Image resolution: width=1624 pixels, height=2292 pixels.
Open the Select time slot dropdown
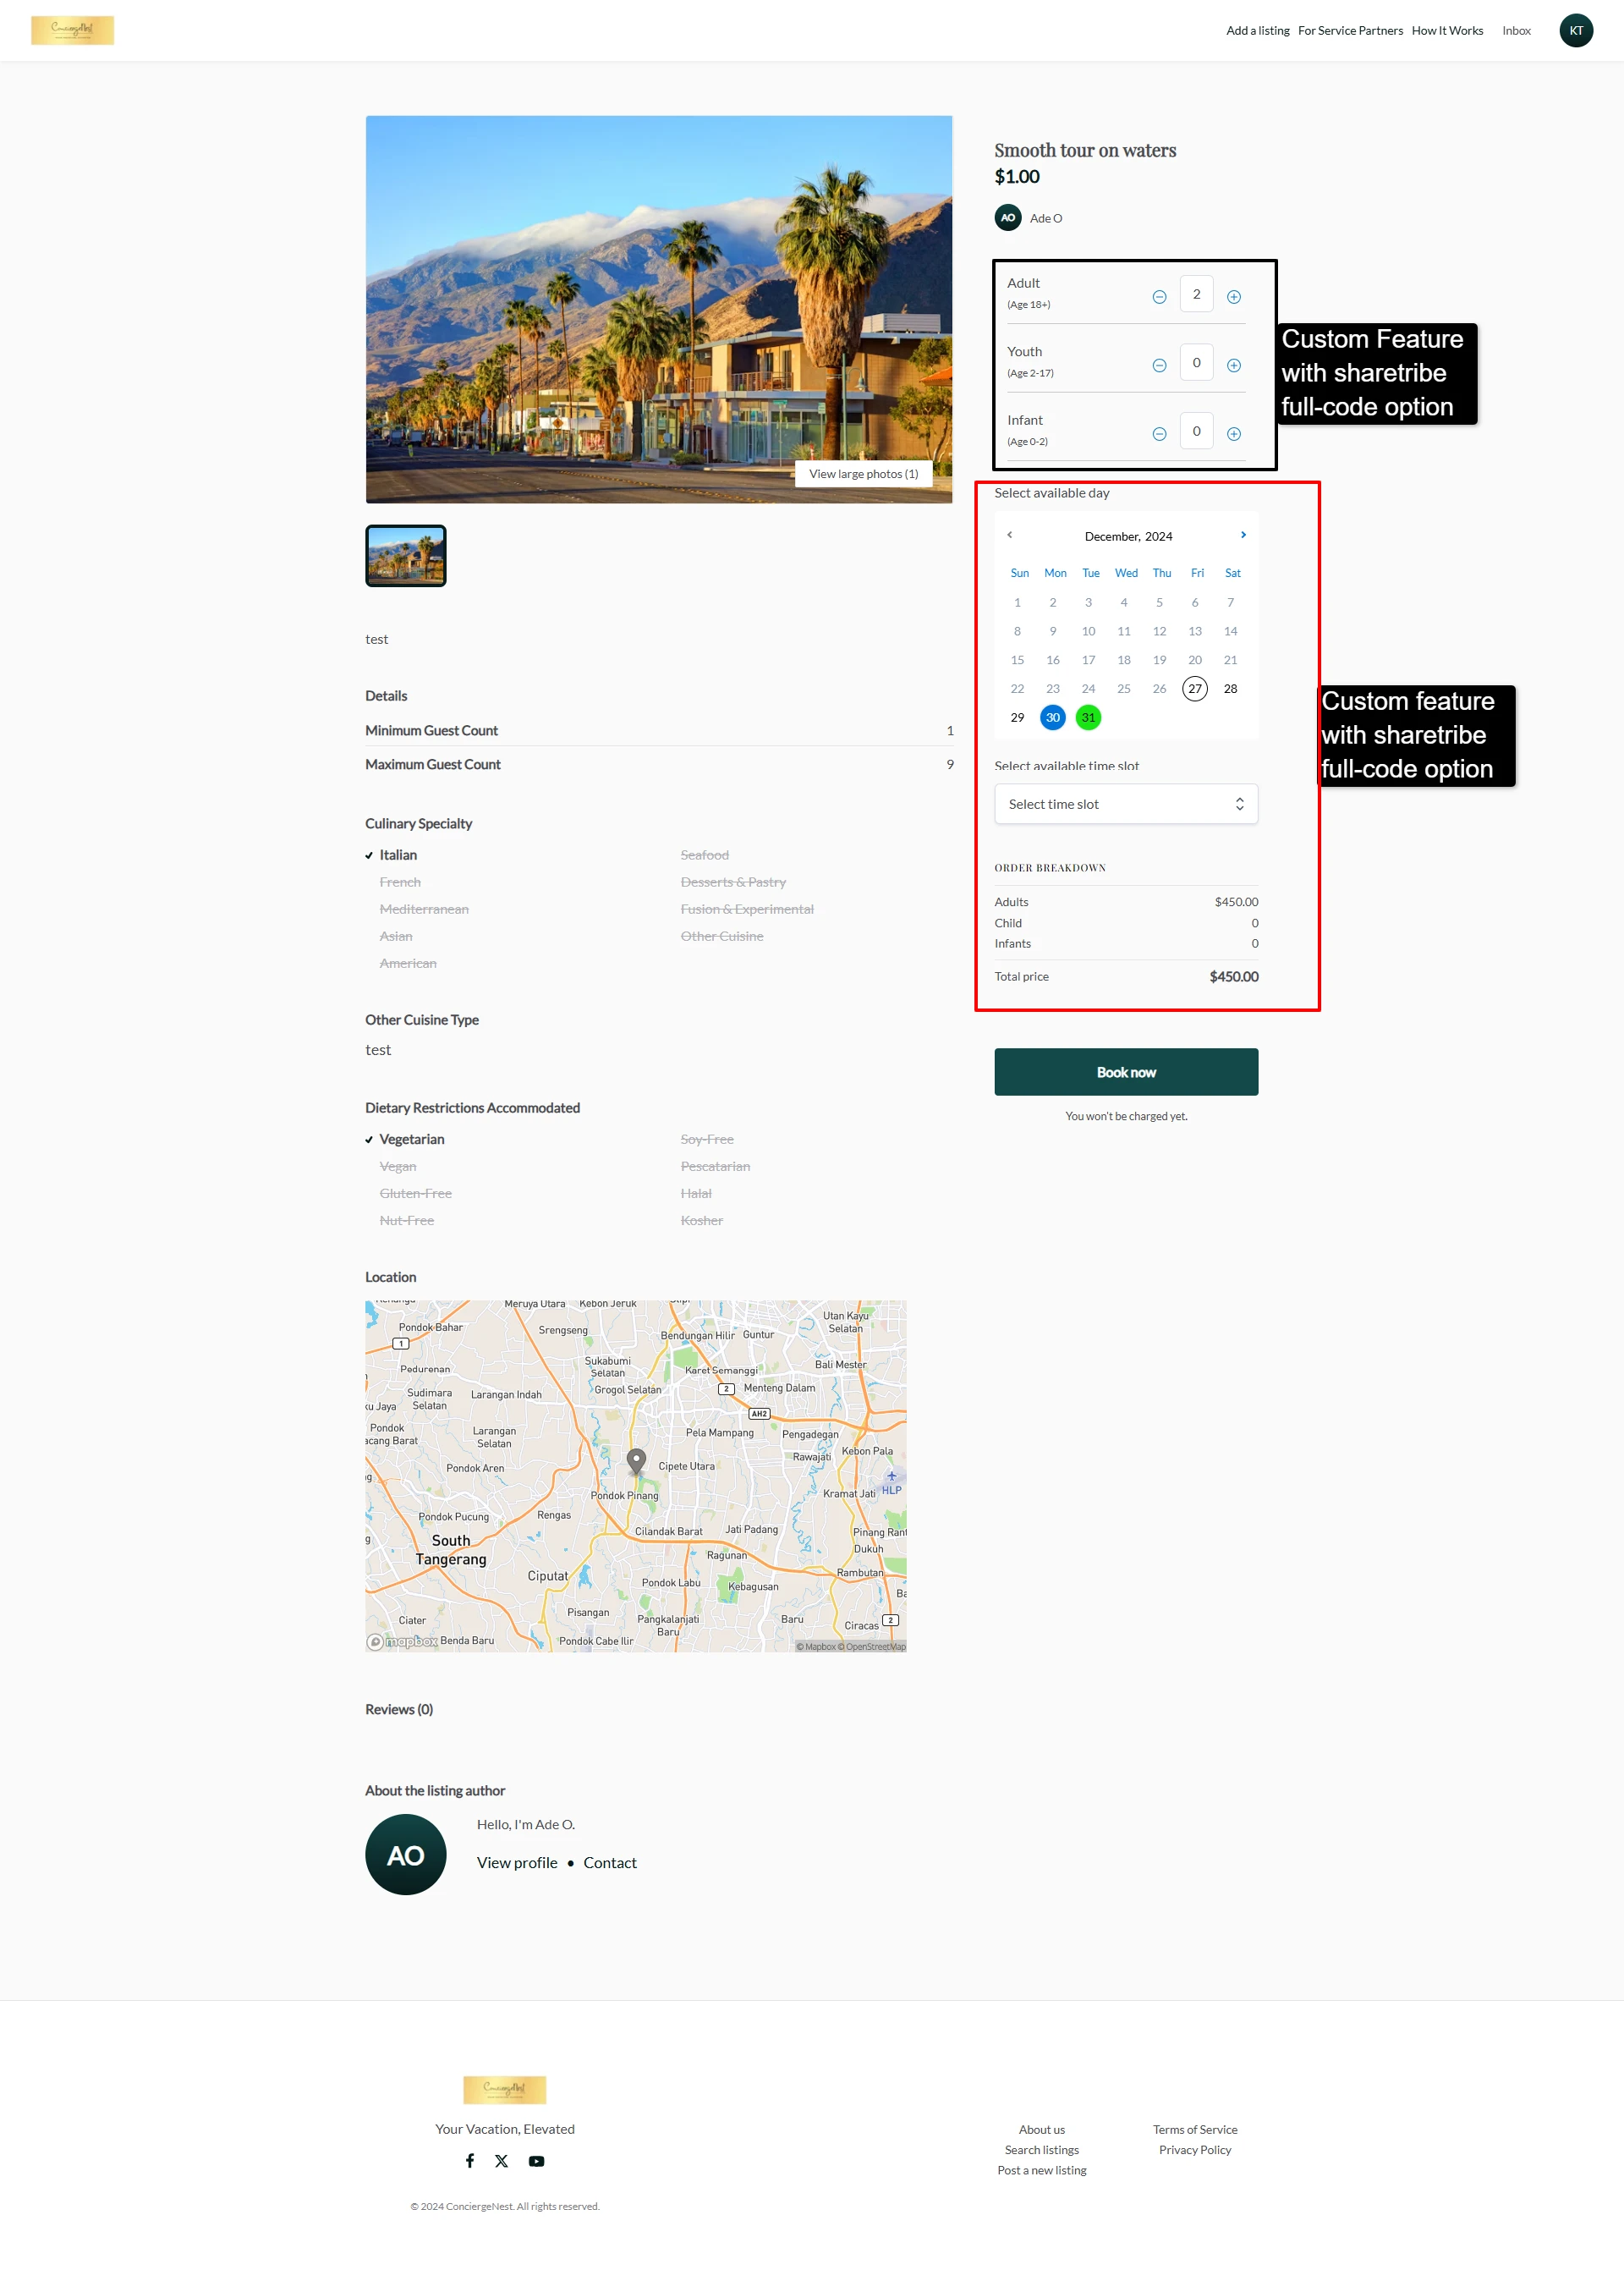coord(1126,804)
